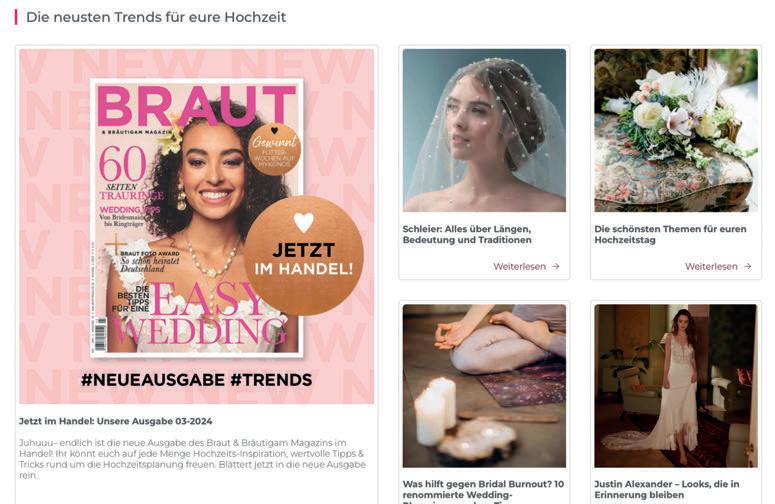775x504 pixels.
Task: Open the Schleier: Alles über Längen article title
Action: (x=467, y=234)
